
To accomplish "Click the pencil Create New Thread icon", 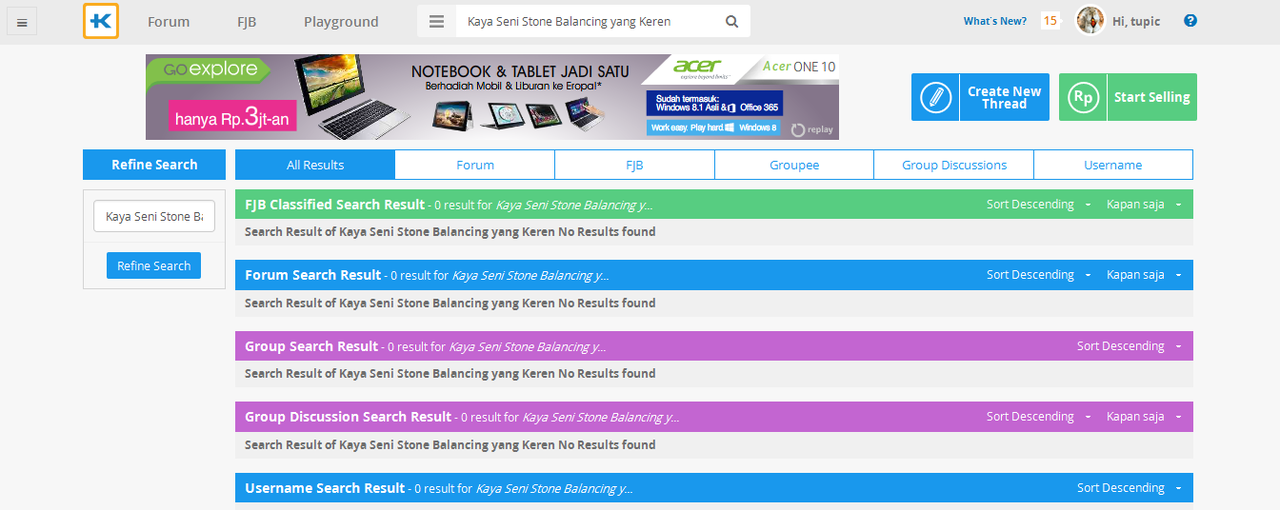I will click(935, 97).
